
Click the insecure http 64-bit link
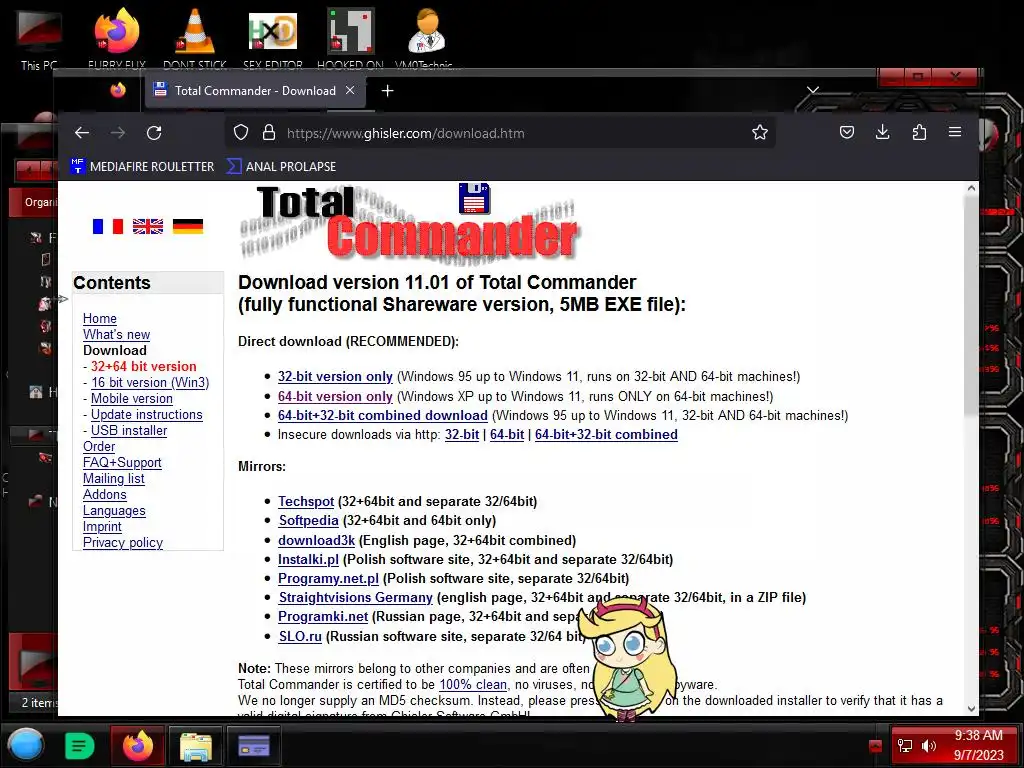click(507, 435)
